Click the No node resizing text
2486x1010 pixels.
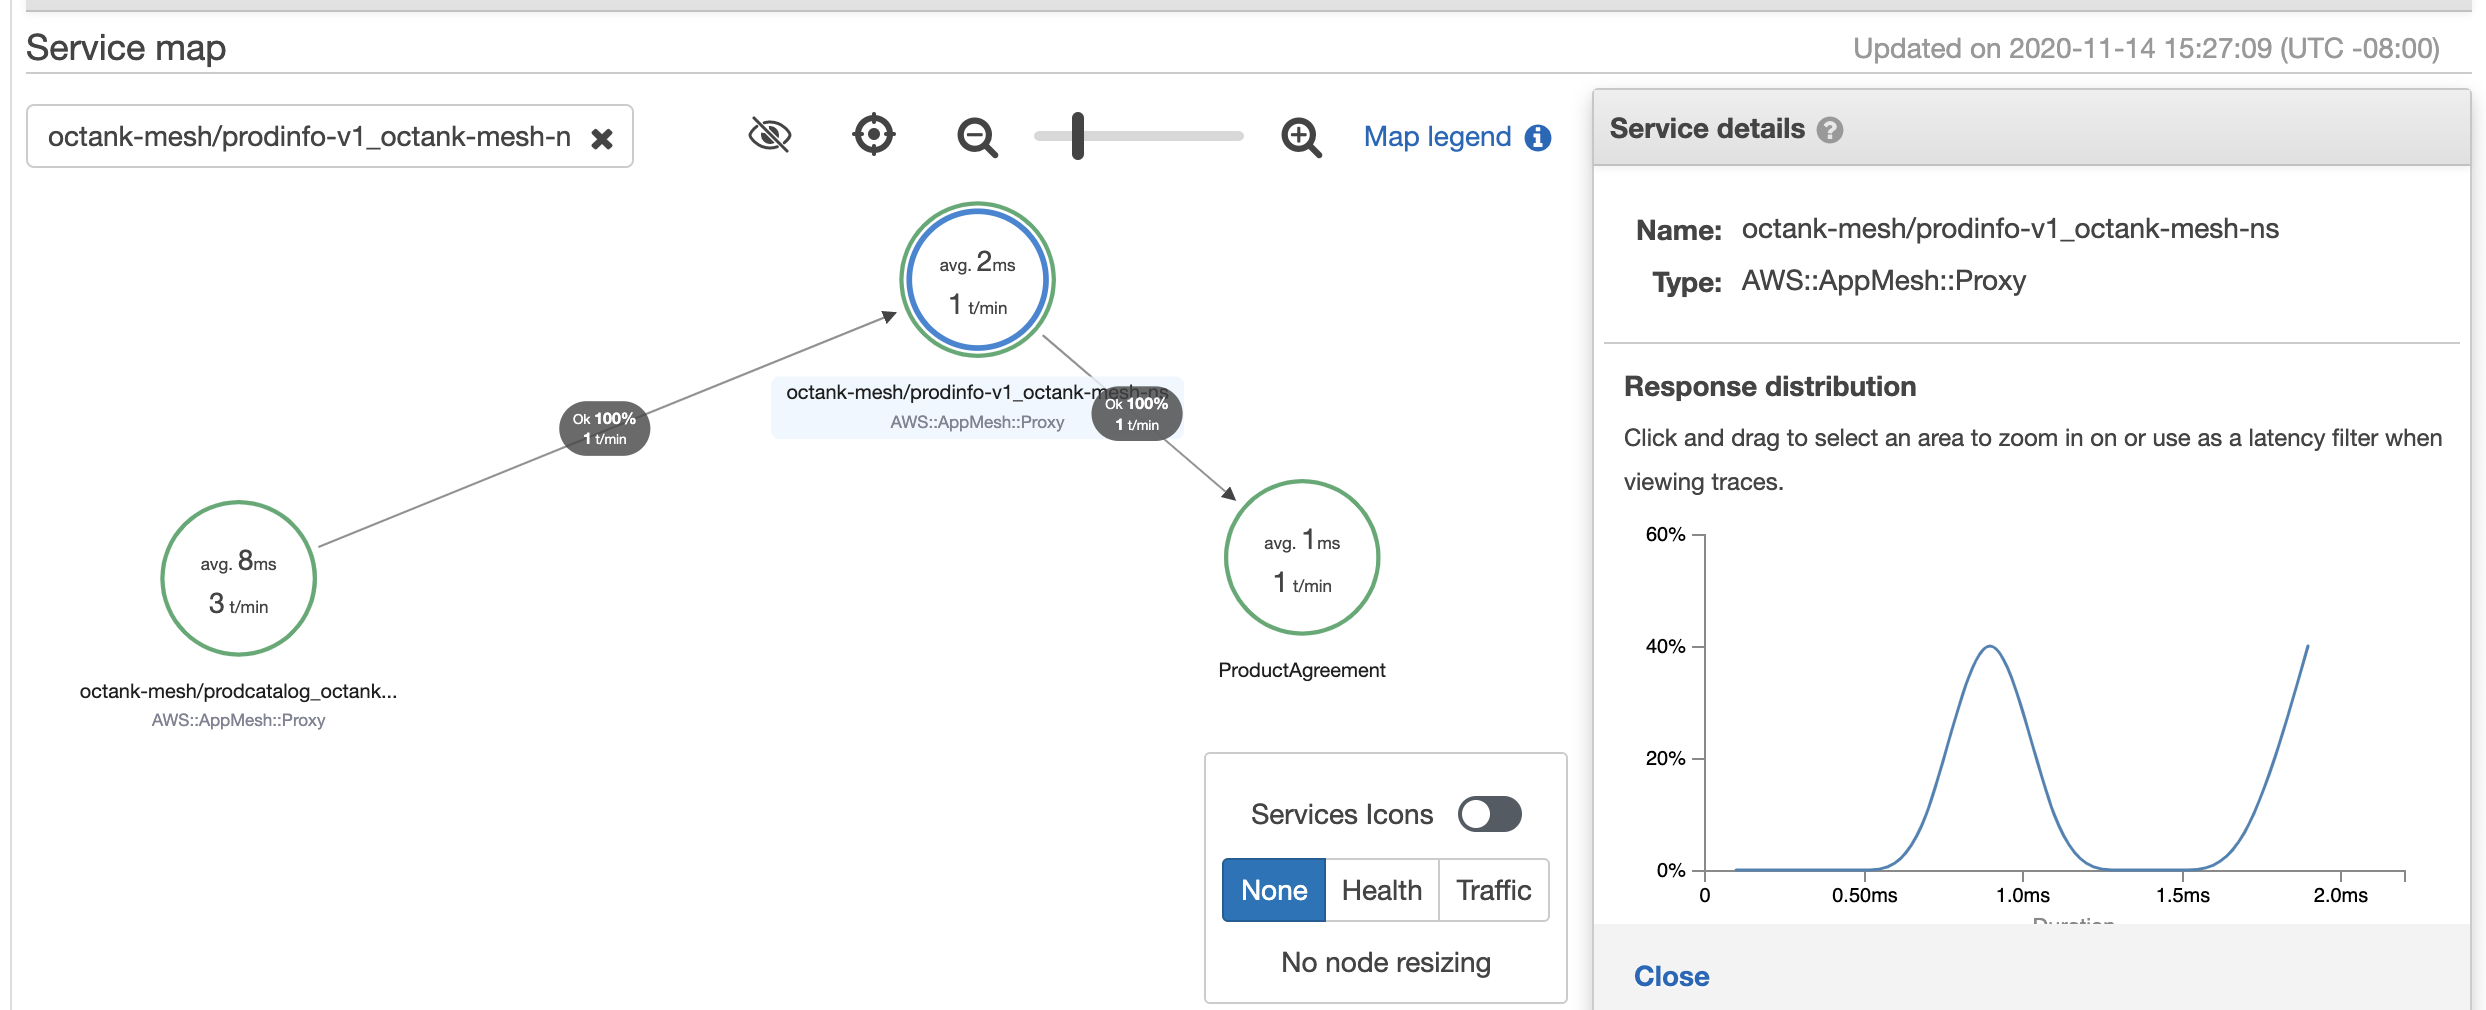[x=1386, y=962]
